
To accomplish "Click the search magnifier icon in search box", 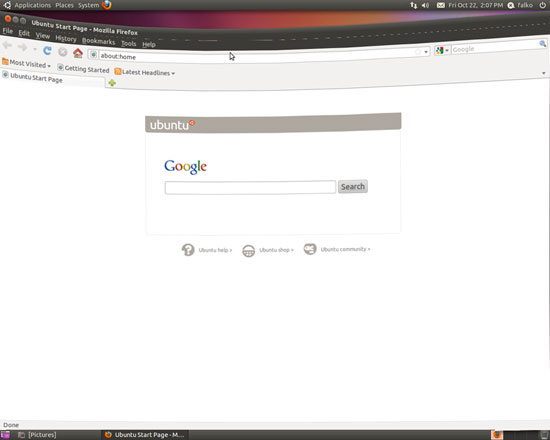I will 542,44.
